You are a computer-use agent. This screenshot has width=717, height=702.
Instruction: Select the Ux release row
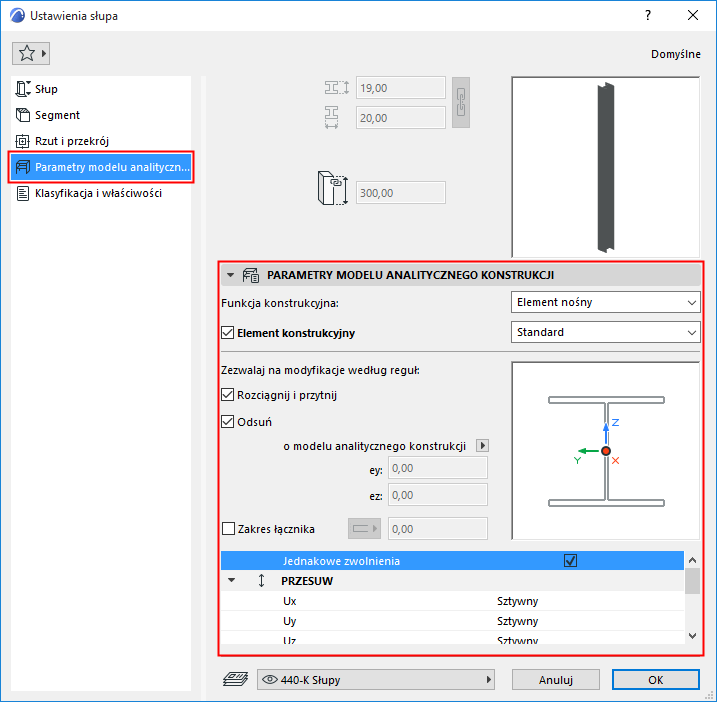tap(452, 600)
